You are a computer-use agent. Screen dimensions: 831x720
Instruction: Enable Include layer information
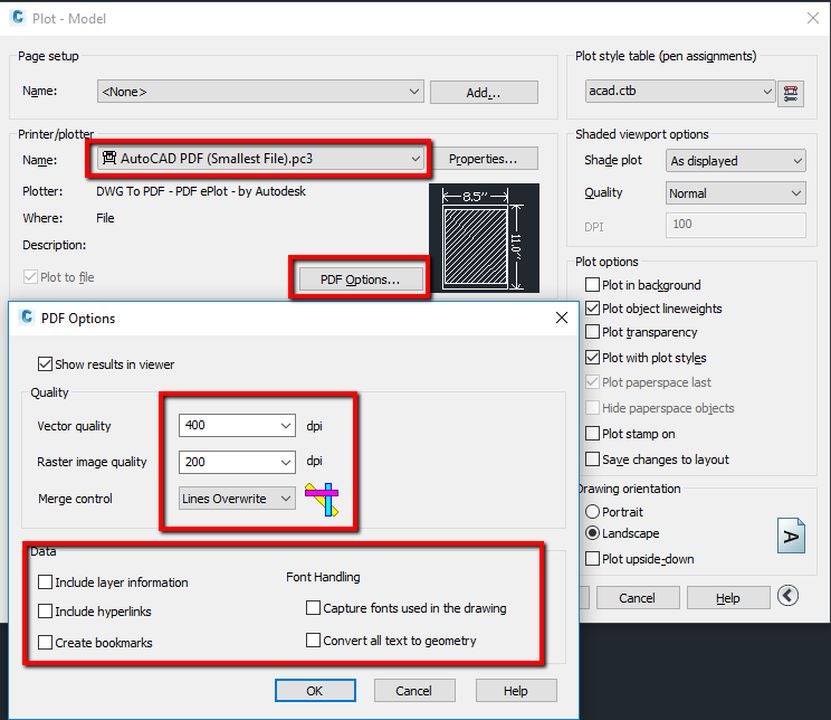coord(47,582)
